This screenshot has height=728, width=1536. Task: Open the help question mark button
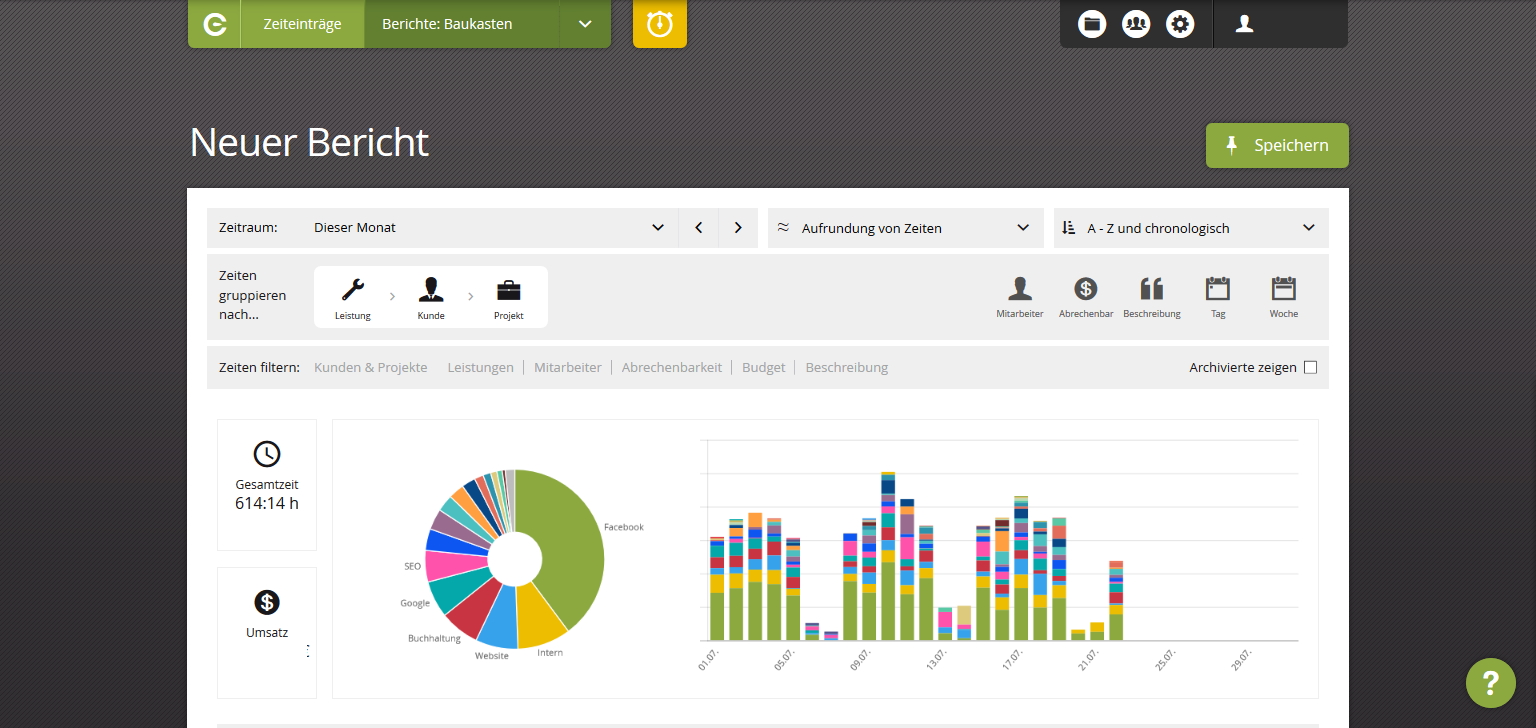(1491, 683)
